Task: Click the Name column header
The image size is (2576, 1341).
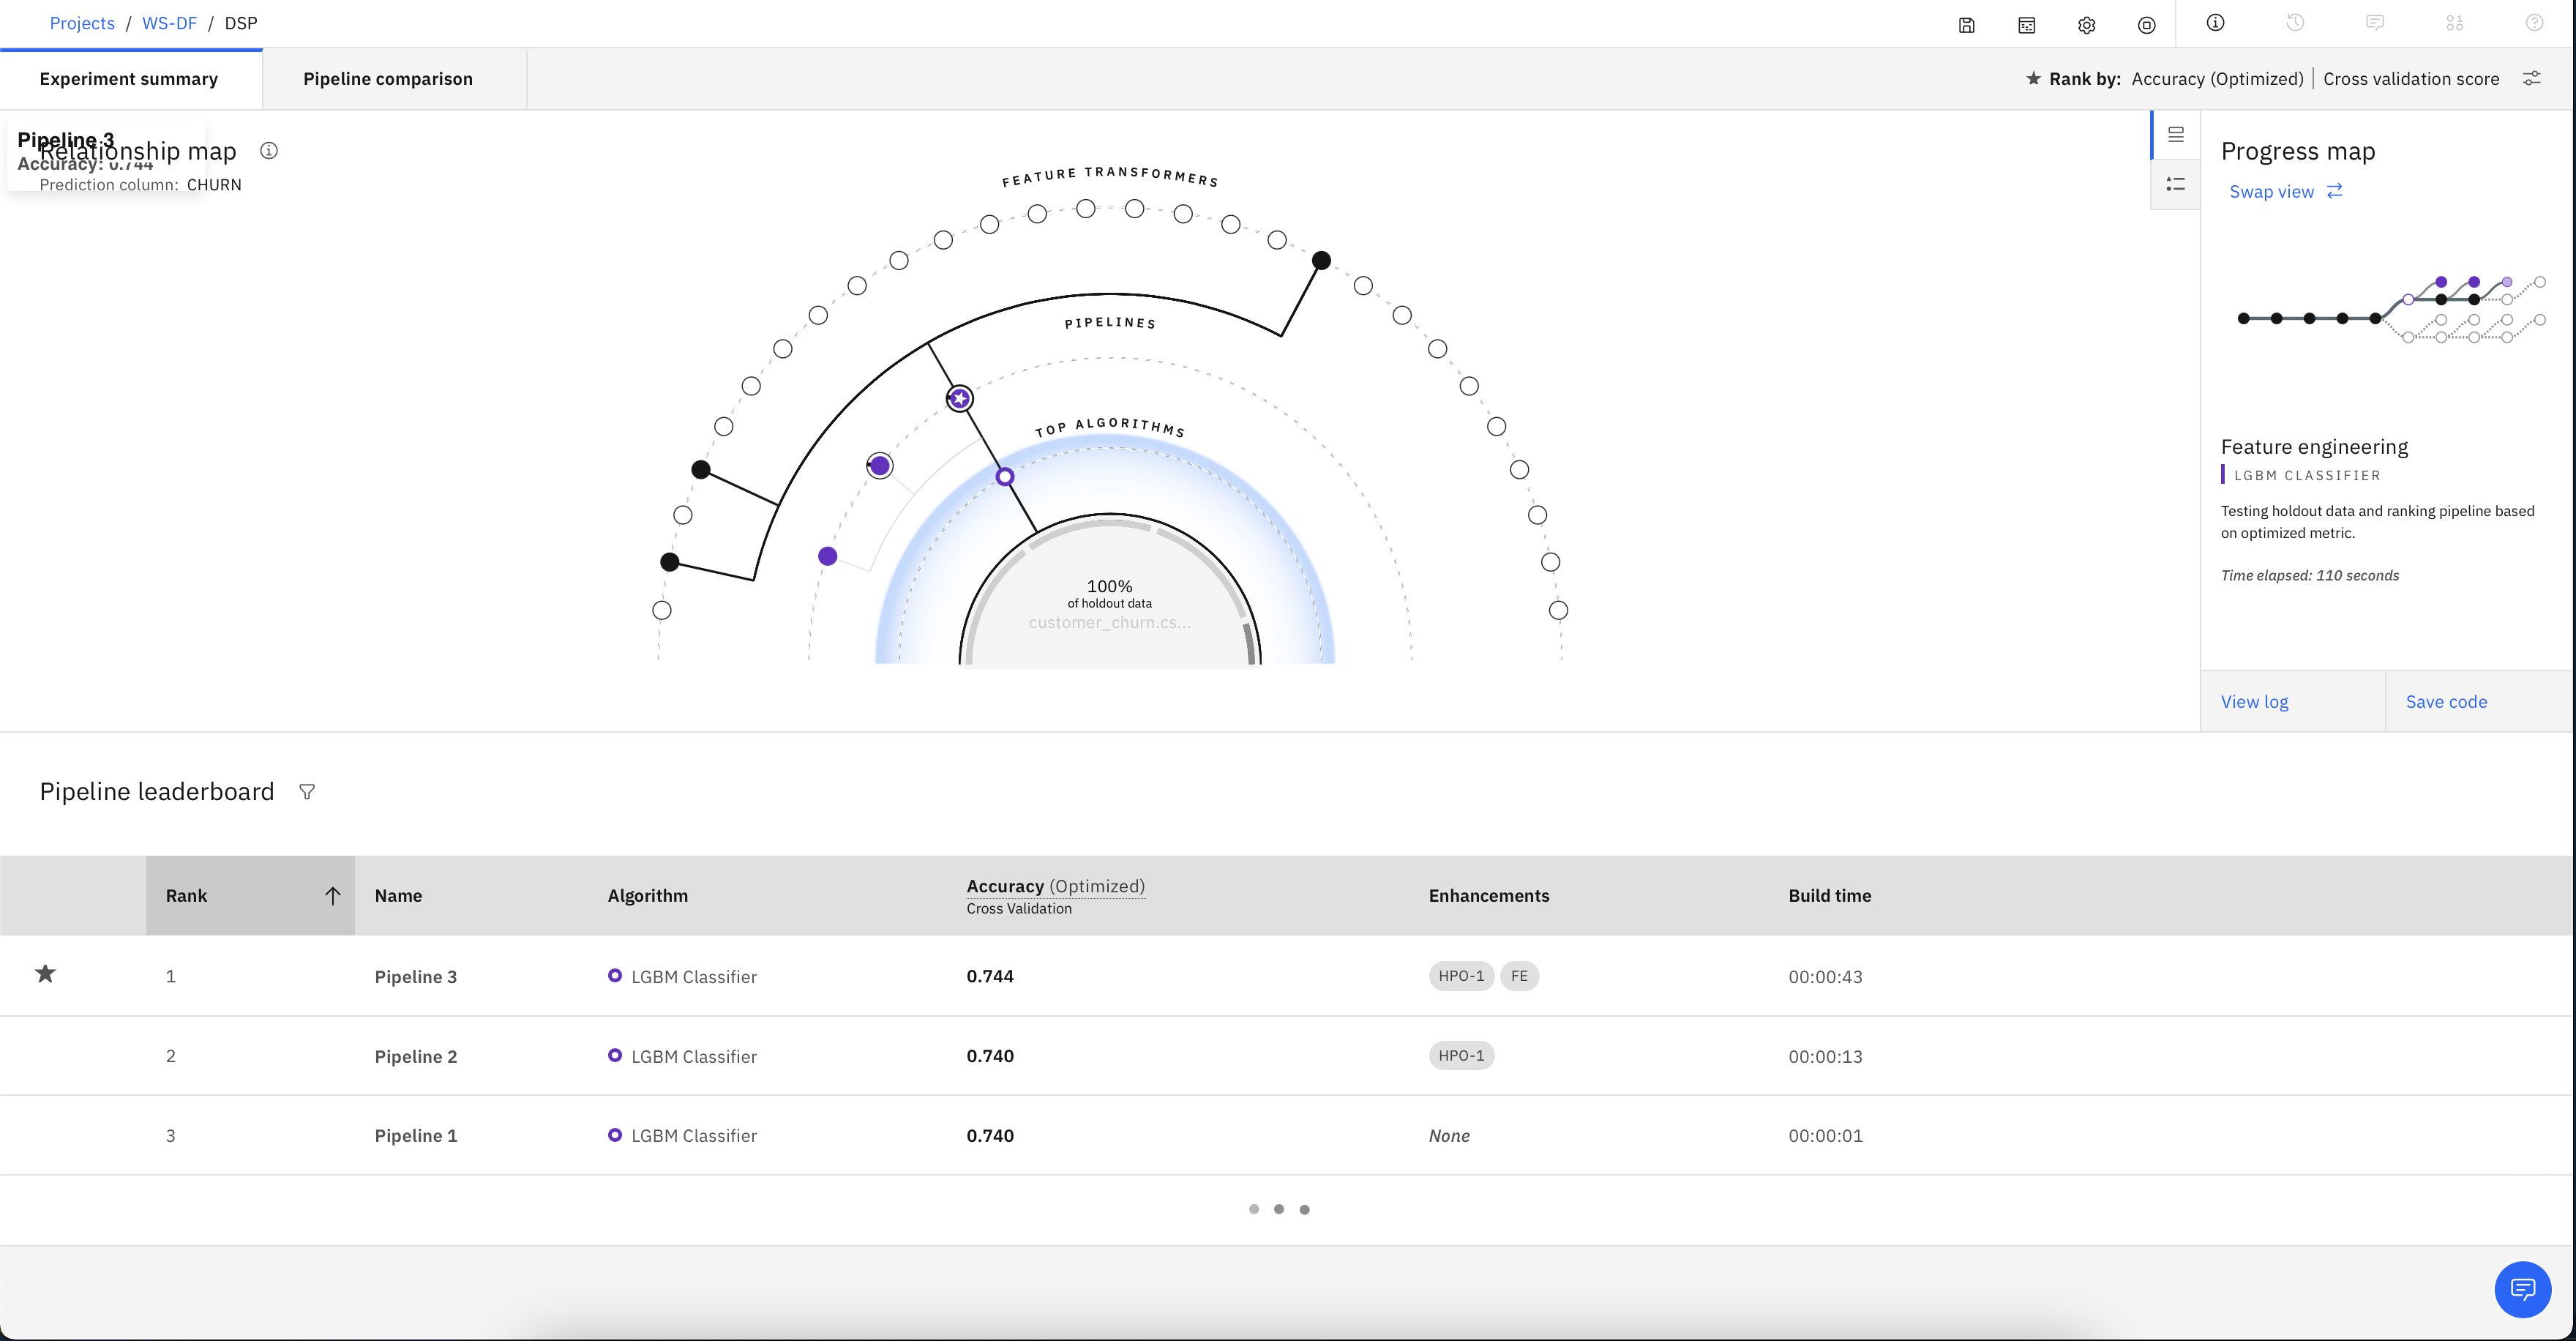Action: 398,896
